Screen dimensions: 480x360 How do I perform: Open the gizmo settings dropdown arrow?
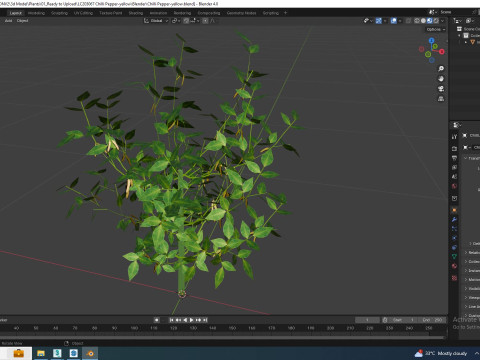pyautogui.click(x=385, y=21)
